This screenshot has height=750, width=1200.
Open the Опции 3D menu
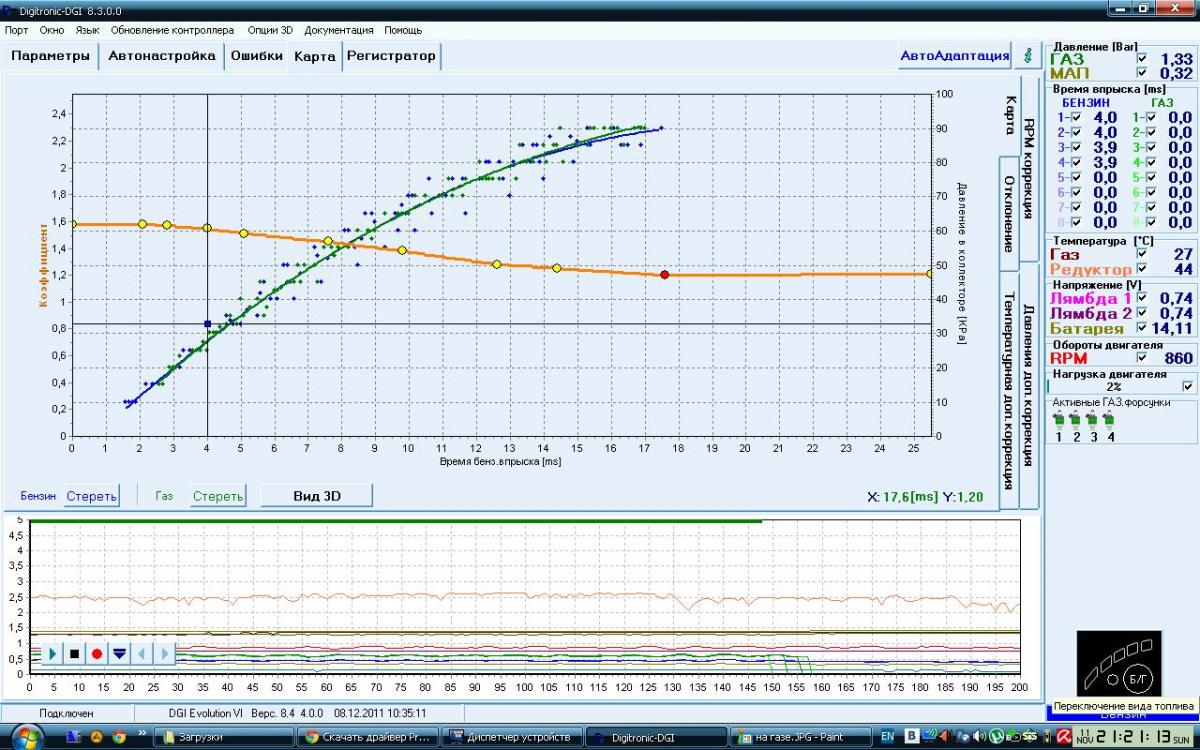pos(270,30)
